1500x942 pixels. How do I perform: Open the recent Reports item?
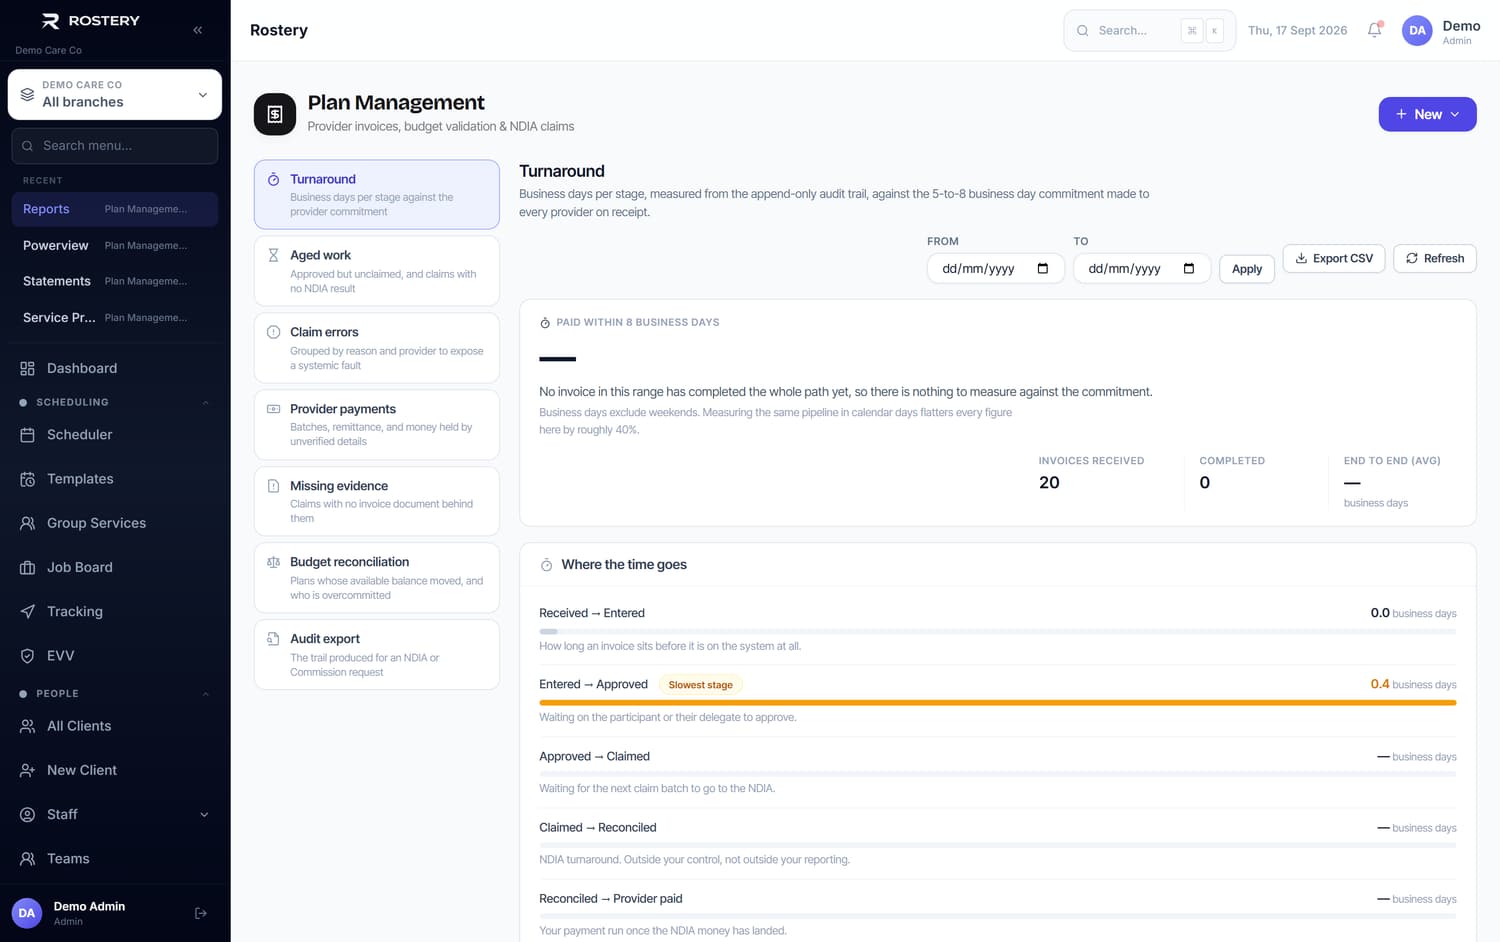pos(115,209)
